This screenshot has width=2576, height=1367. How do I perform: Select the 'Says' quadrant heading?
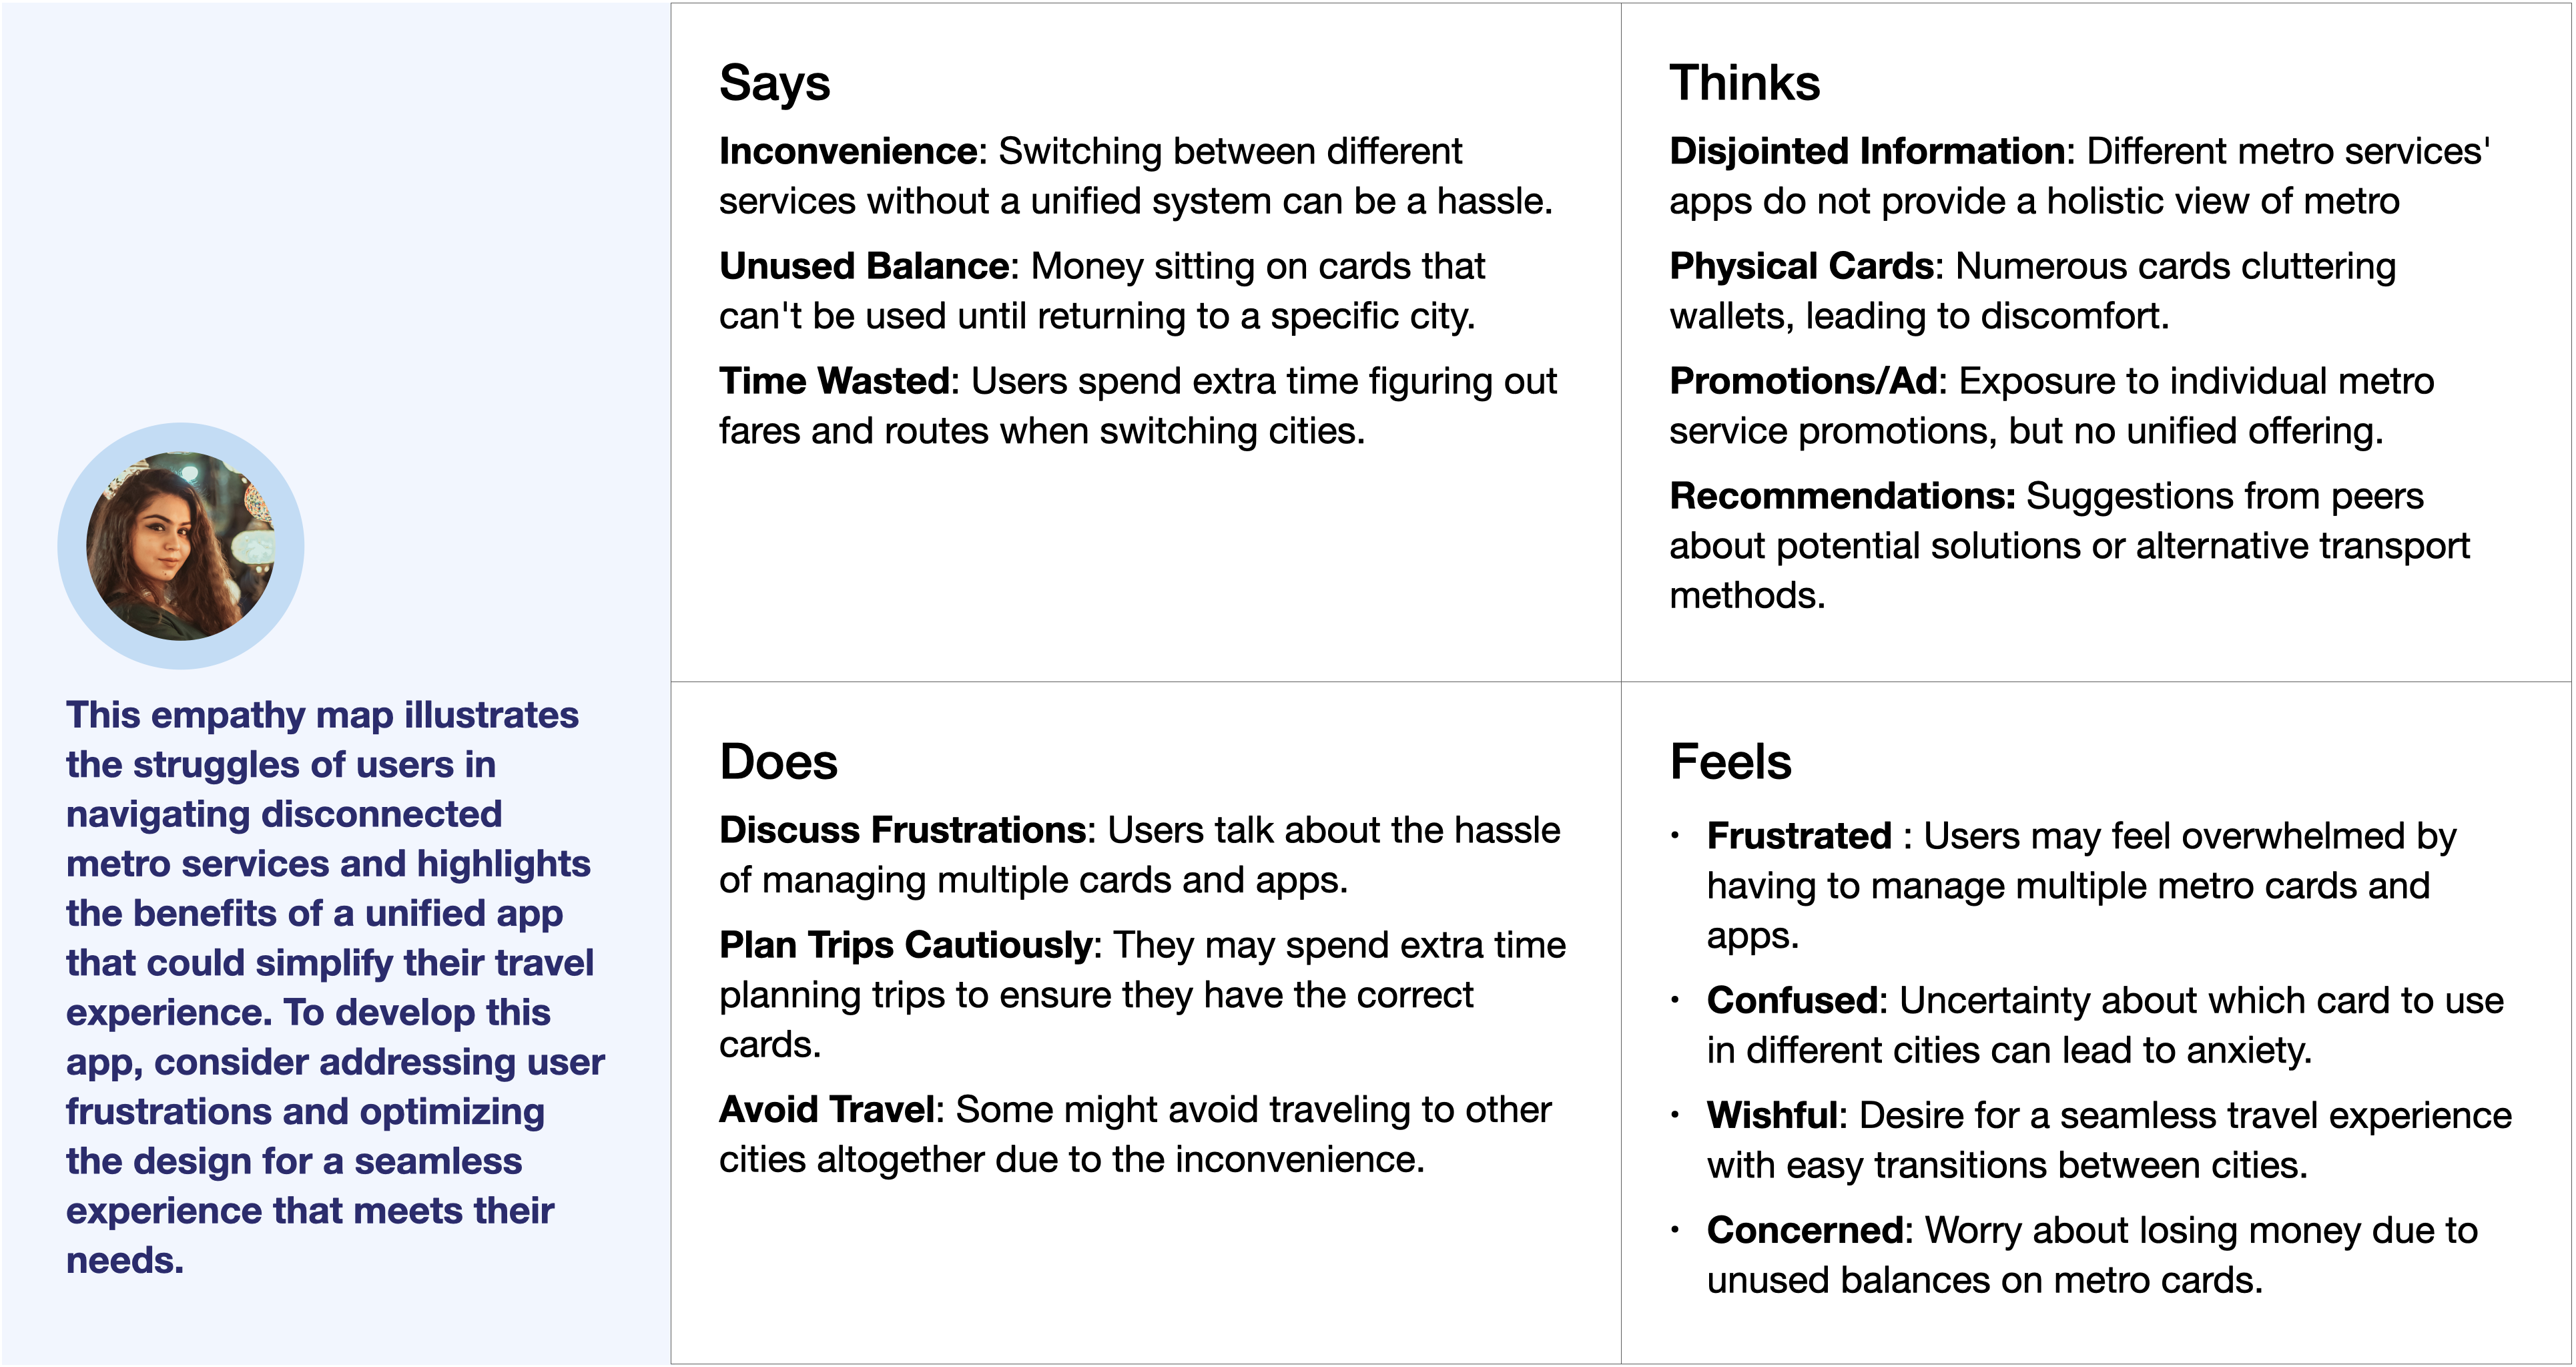775,83
